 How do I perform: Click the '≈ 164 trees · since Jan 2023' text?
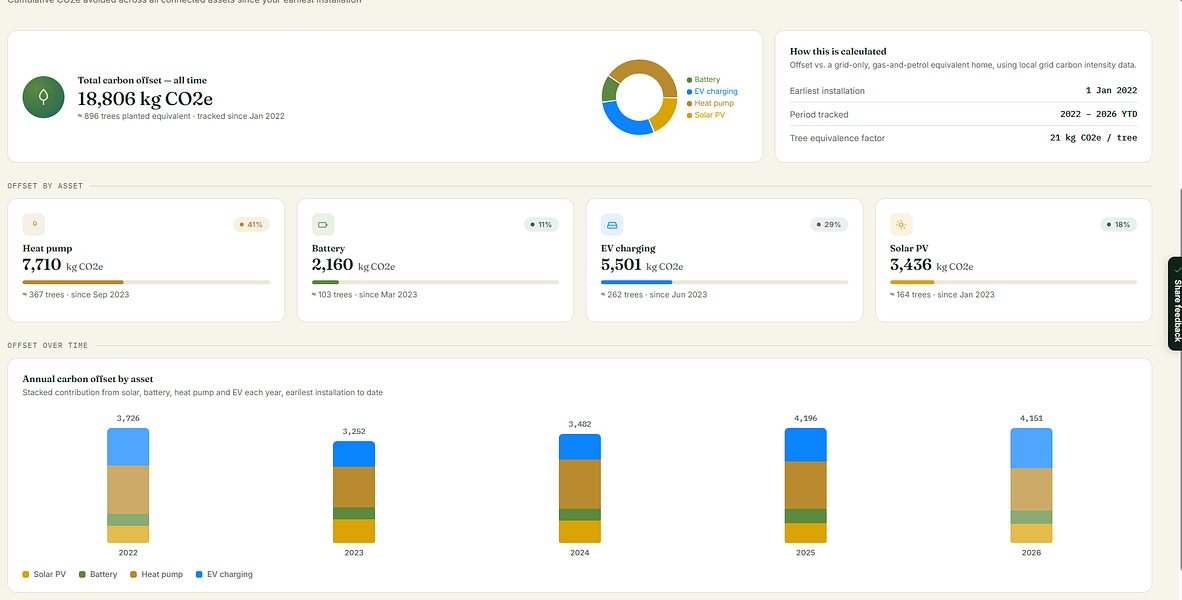pos(942,295)
